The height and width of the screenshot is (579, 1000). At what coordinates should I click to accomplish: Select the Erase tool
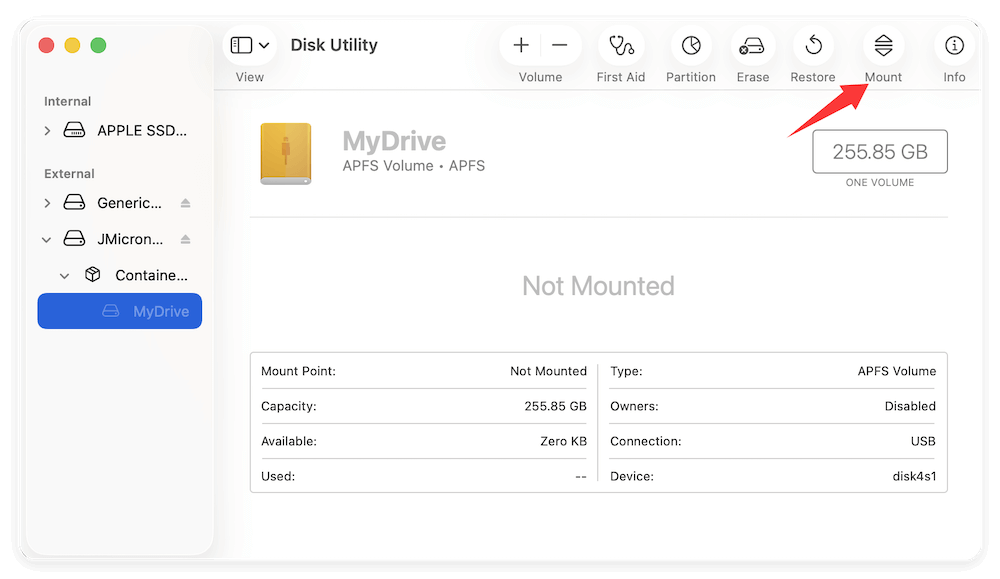click(x=752, y=45)
